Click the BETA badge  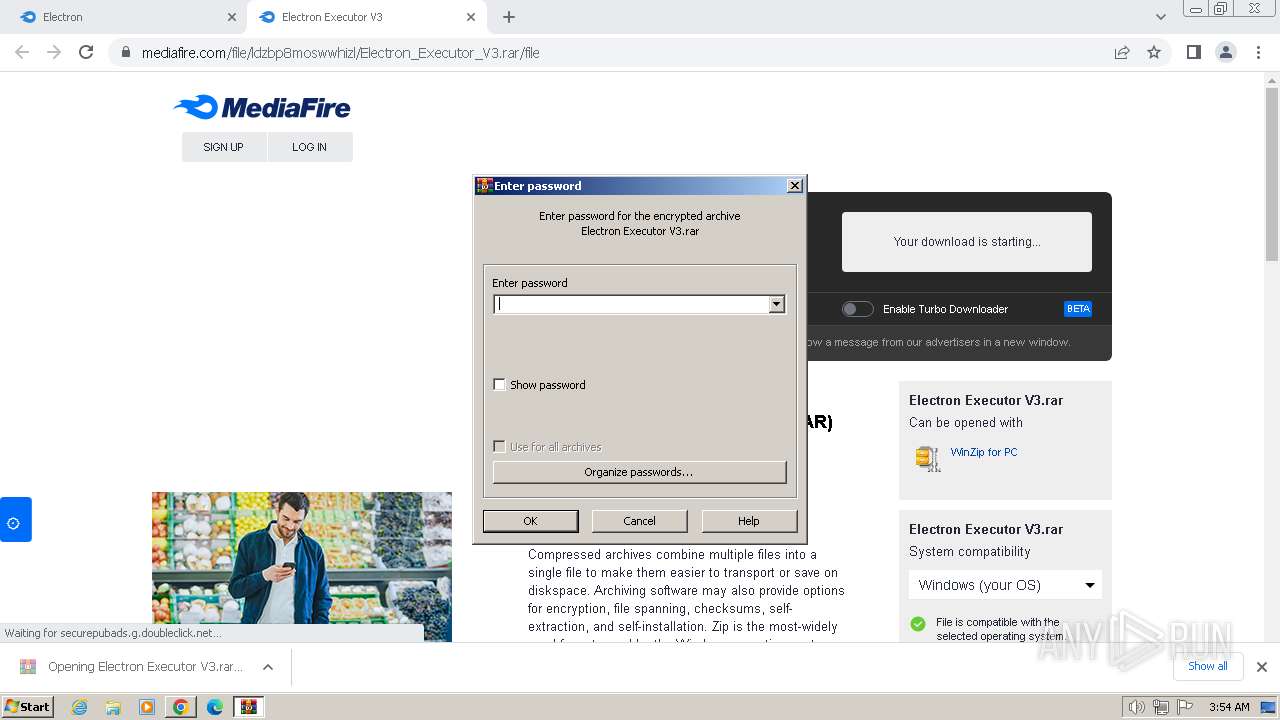[x=1078, y=309]
